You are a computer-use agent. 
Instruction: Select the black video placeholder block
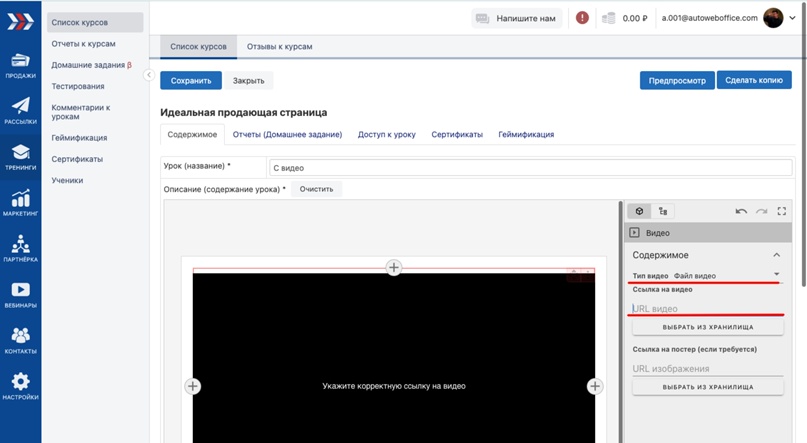pos(394,358)
